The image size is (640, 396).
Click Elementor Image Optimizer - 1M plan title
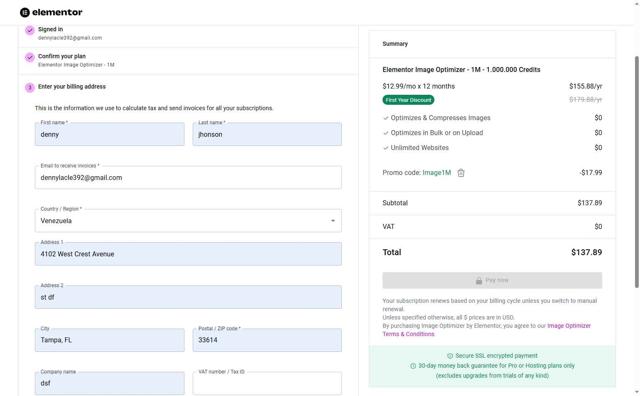pos(461,70)
